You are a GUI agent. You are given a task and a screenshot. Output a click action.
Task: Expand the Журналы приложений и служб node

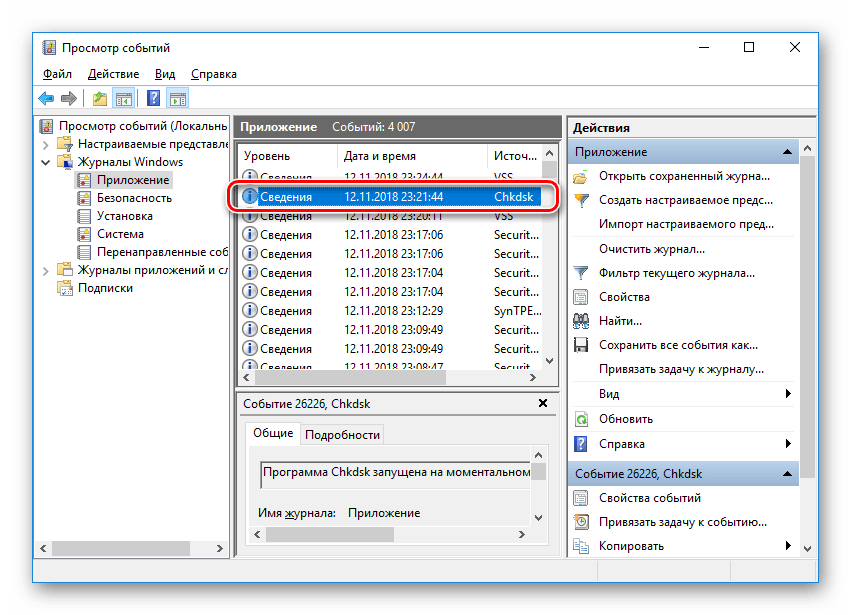click(45, 270)
